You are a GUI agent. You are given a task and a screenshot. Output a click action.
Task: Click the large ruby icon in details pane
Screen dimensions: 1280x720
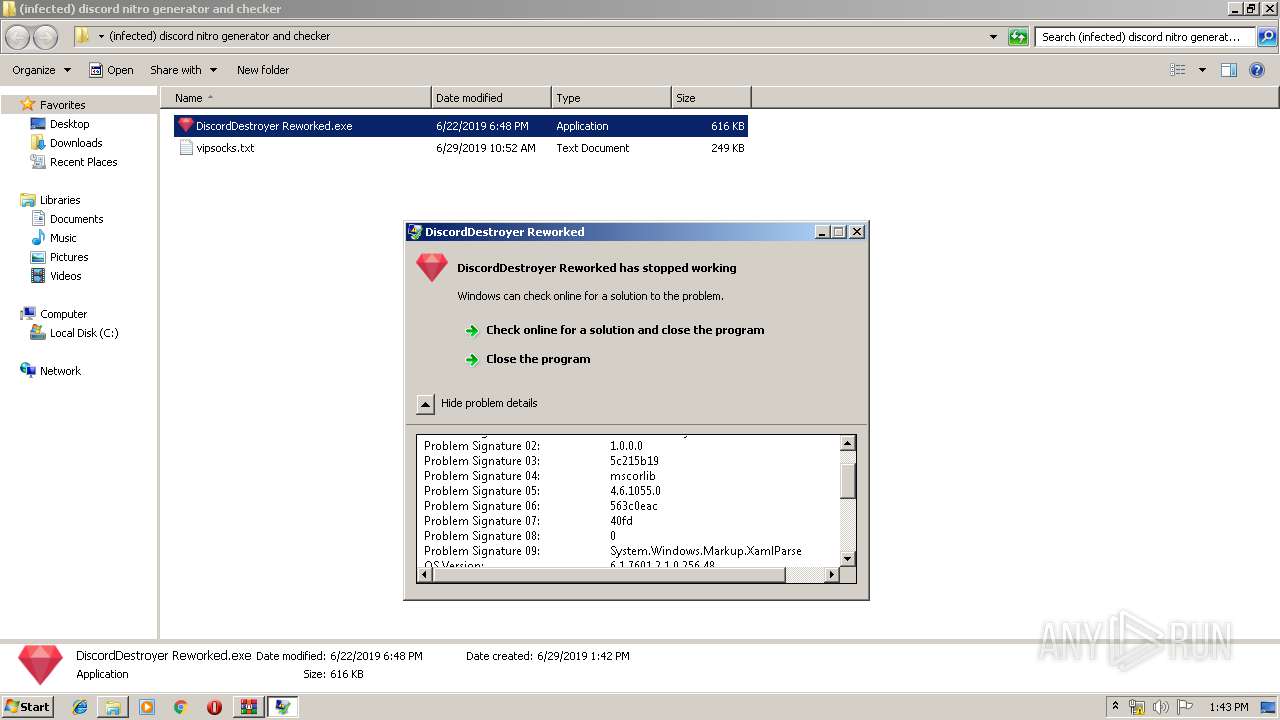coord(41,665)
